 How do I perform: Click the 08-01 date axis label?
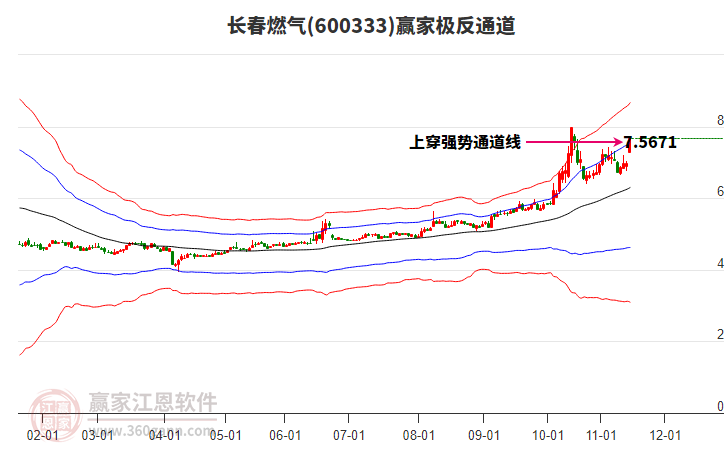(x=419, y=435)
